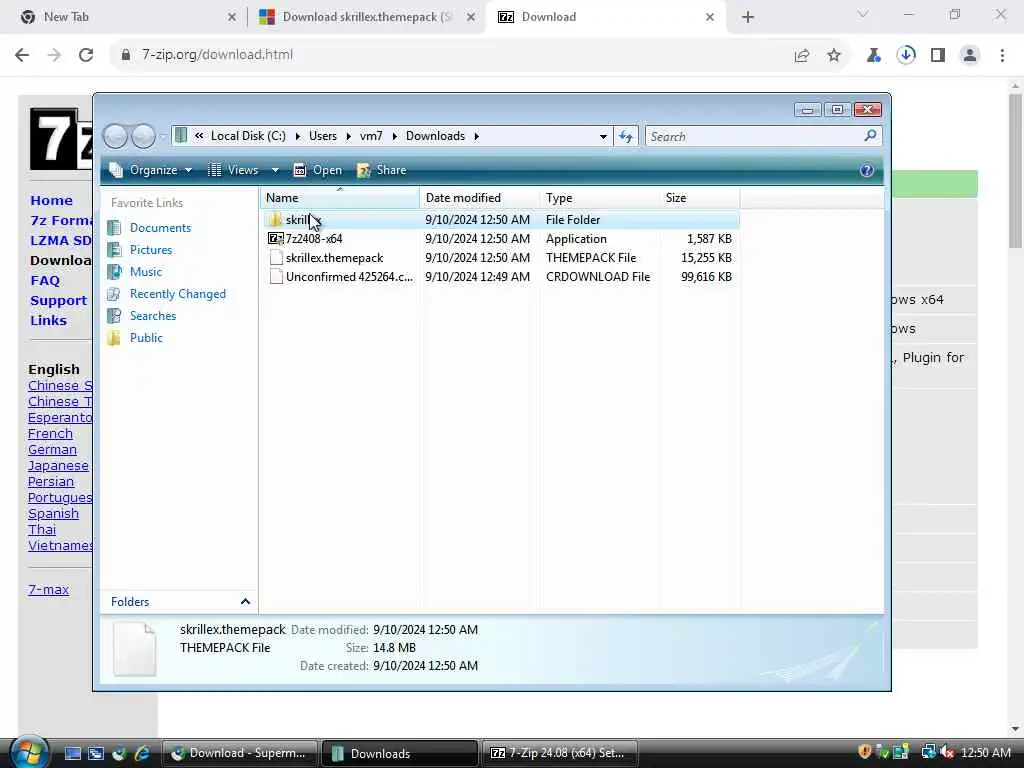Switch to Chrome Download taskbar button
This screenshot has width=1024, height=768.
[x=239, y=753]
